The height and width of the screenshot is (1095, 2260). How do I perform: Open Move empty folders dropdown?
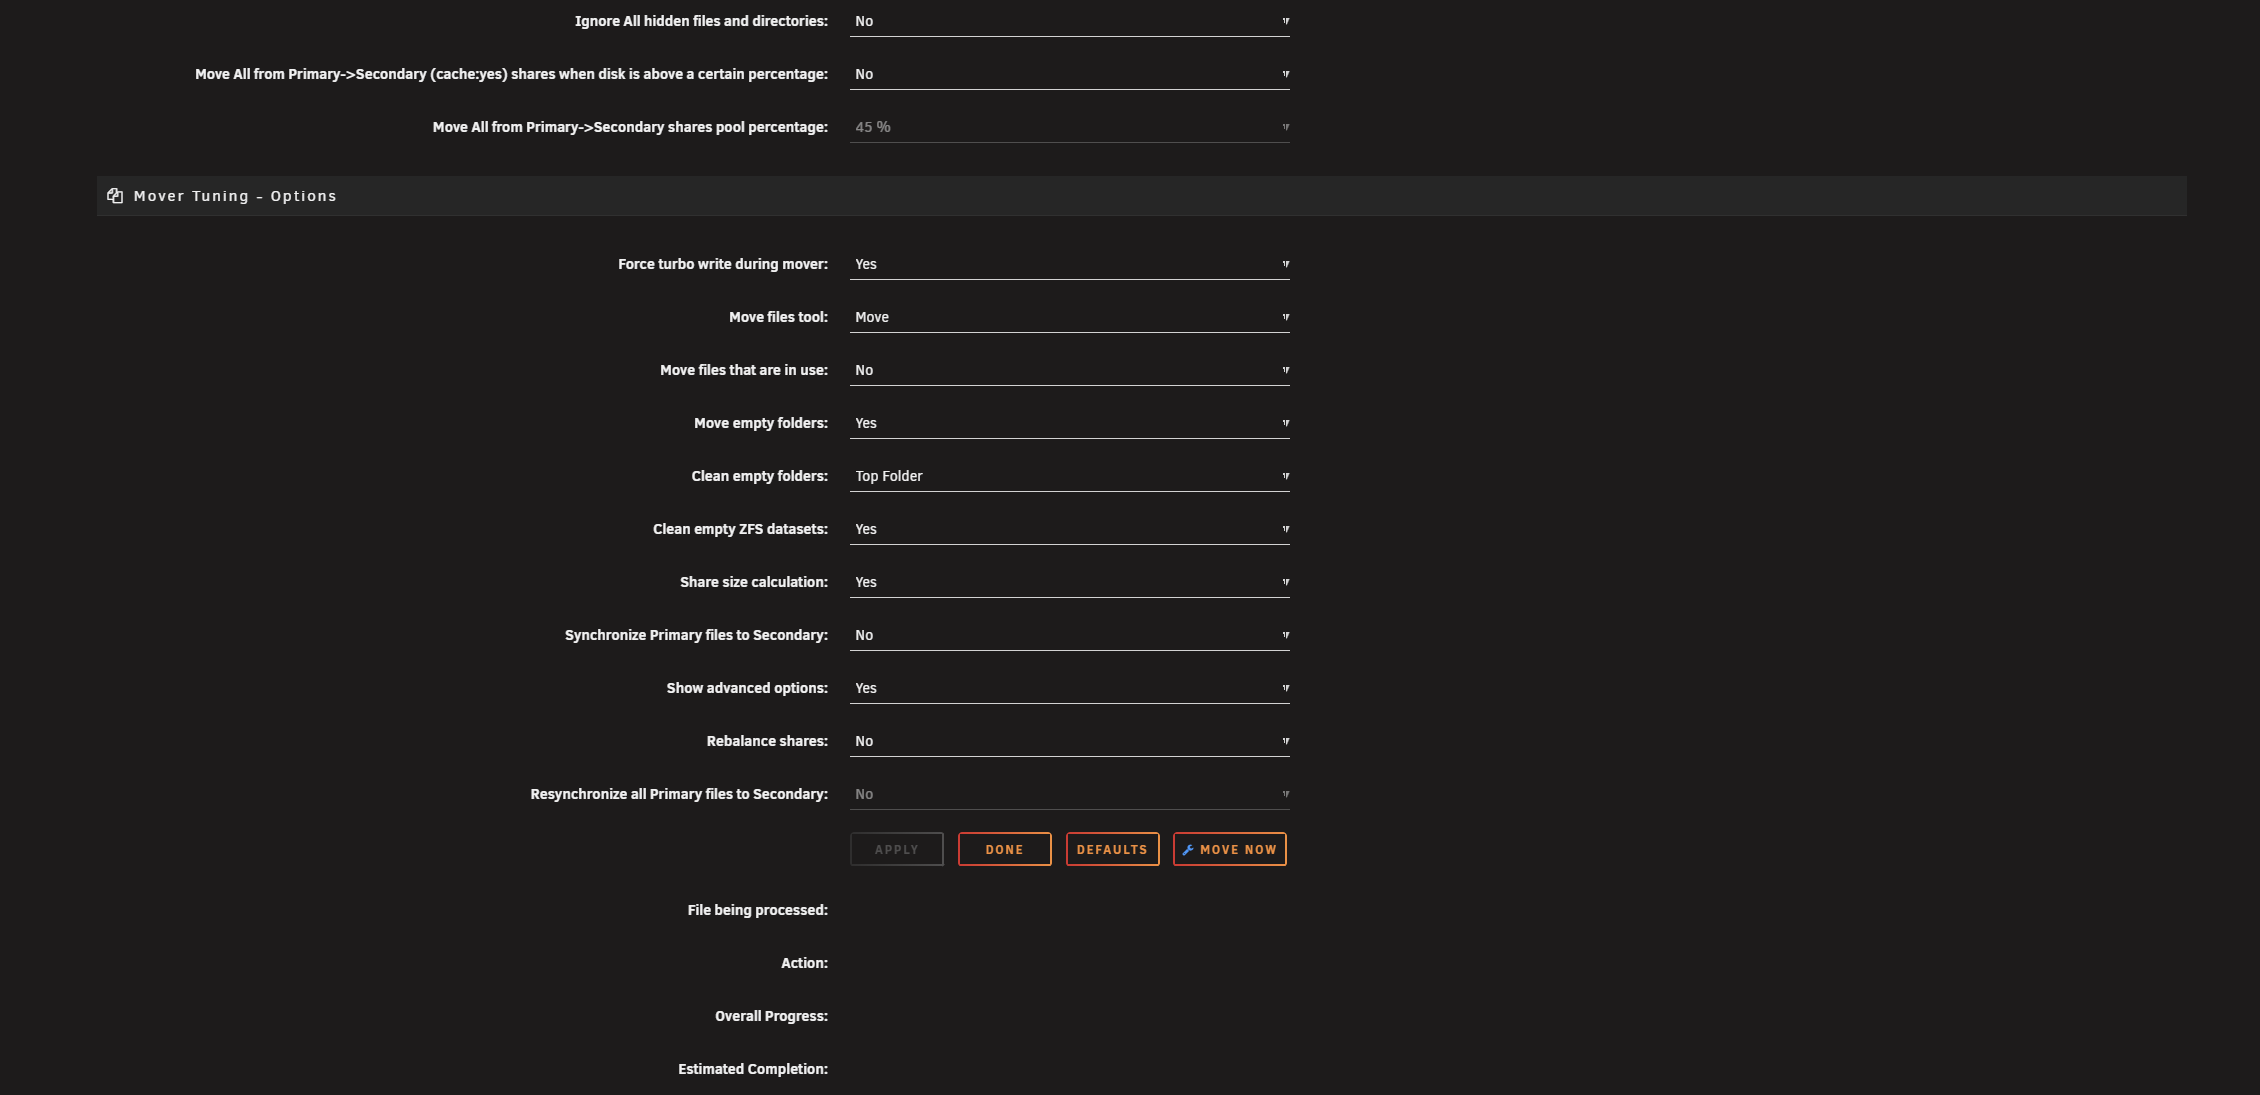click(x=1069, y=423)
